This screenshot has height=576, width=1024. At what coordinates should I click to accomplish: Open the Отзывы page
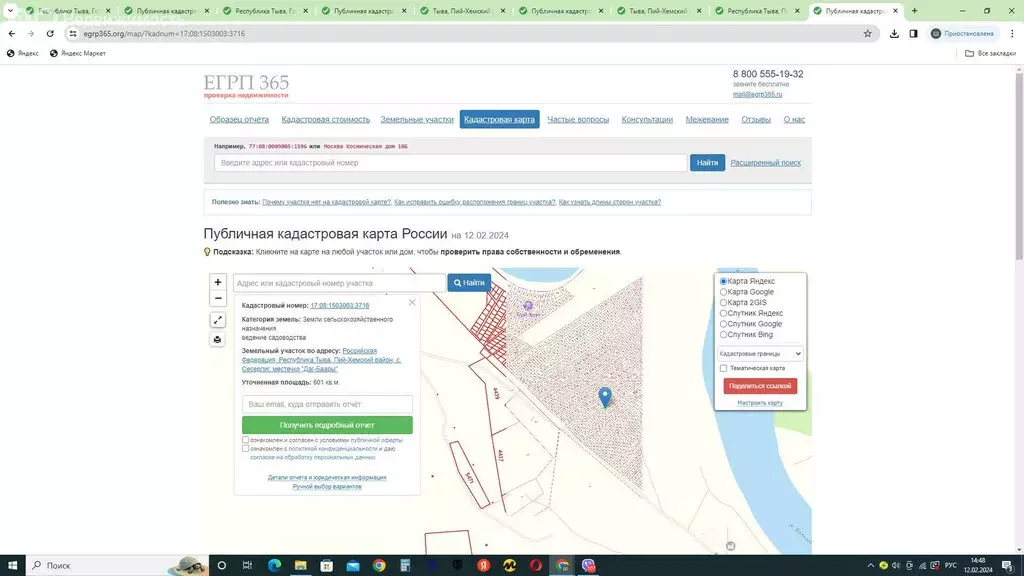tap(756, 120)
